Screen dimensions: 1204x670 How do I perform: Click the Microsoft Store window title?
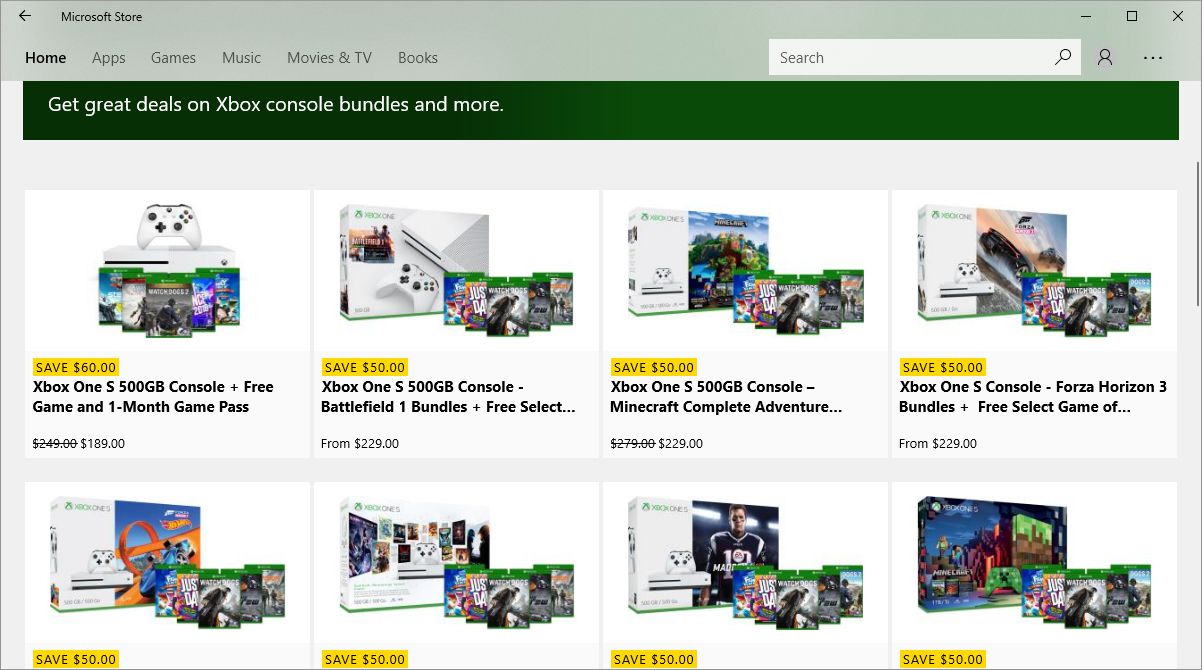coord(101,17)
